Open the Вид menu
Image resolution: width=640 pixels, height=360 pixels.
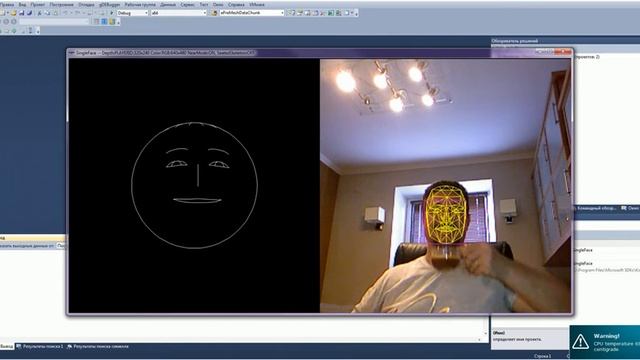[22, 4]
